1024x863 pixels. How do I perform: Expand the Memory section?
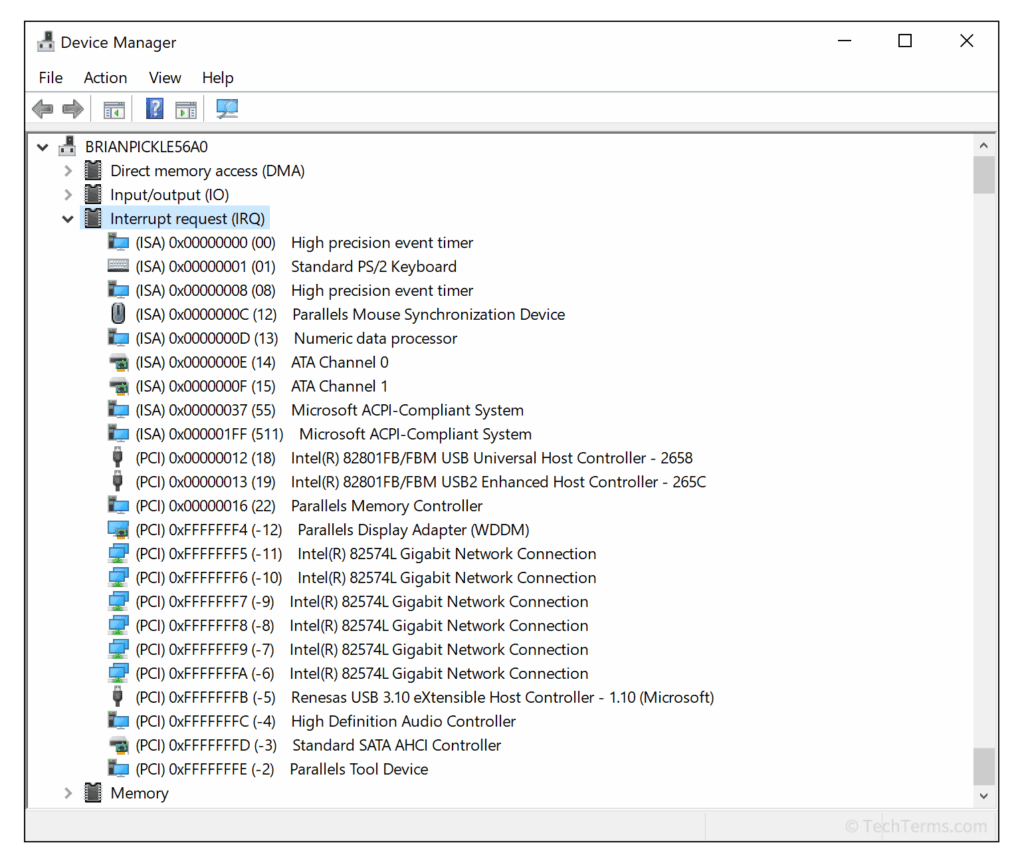point(67,793)
